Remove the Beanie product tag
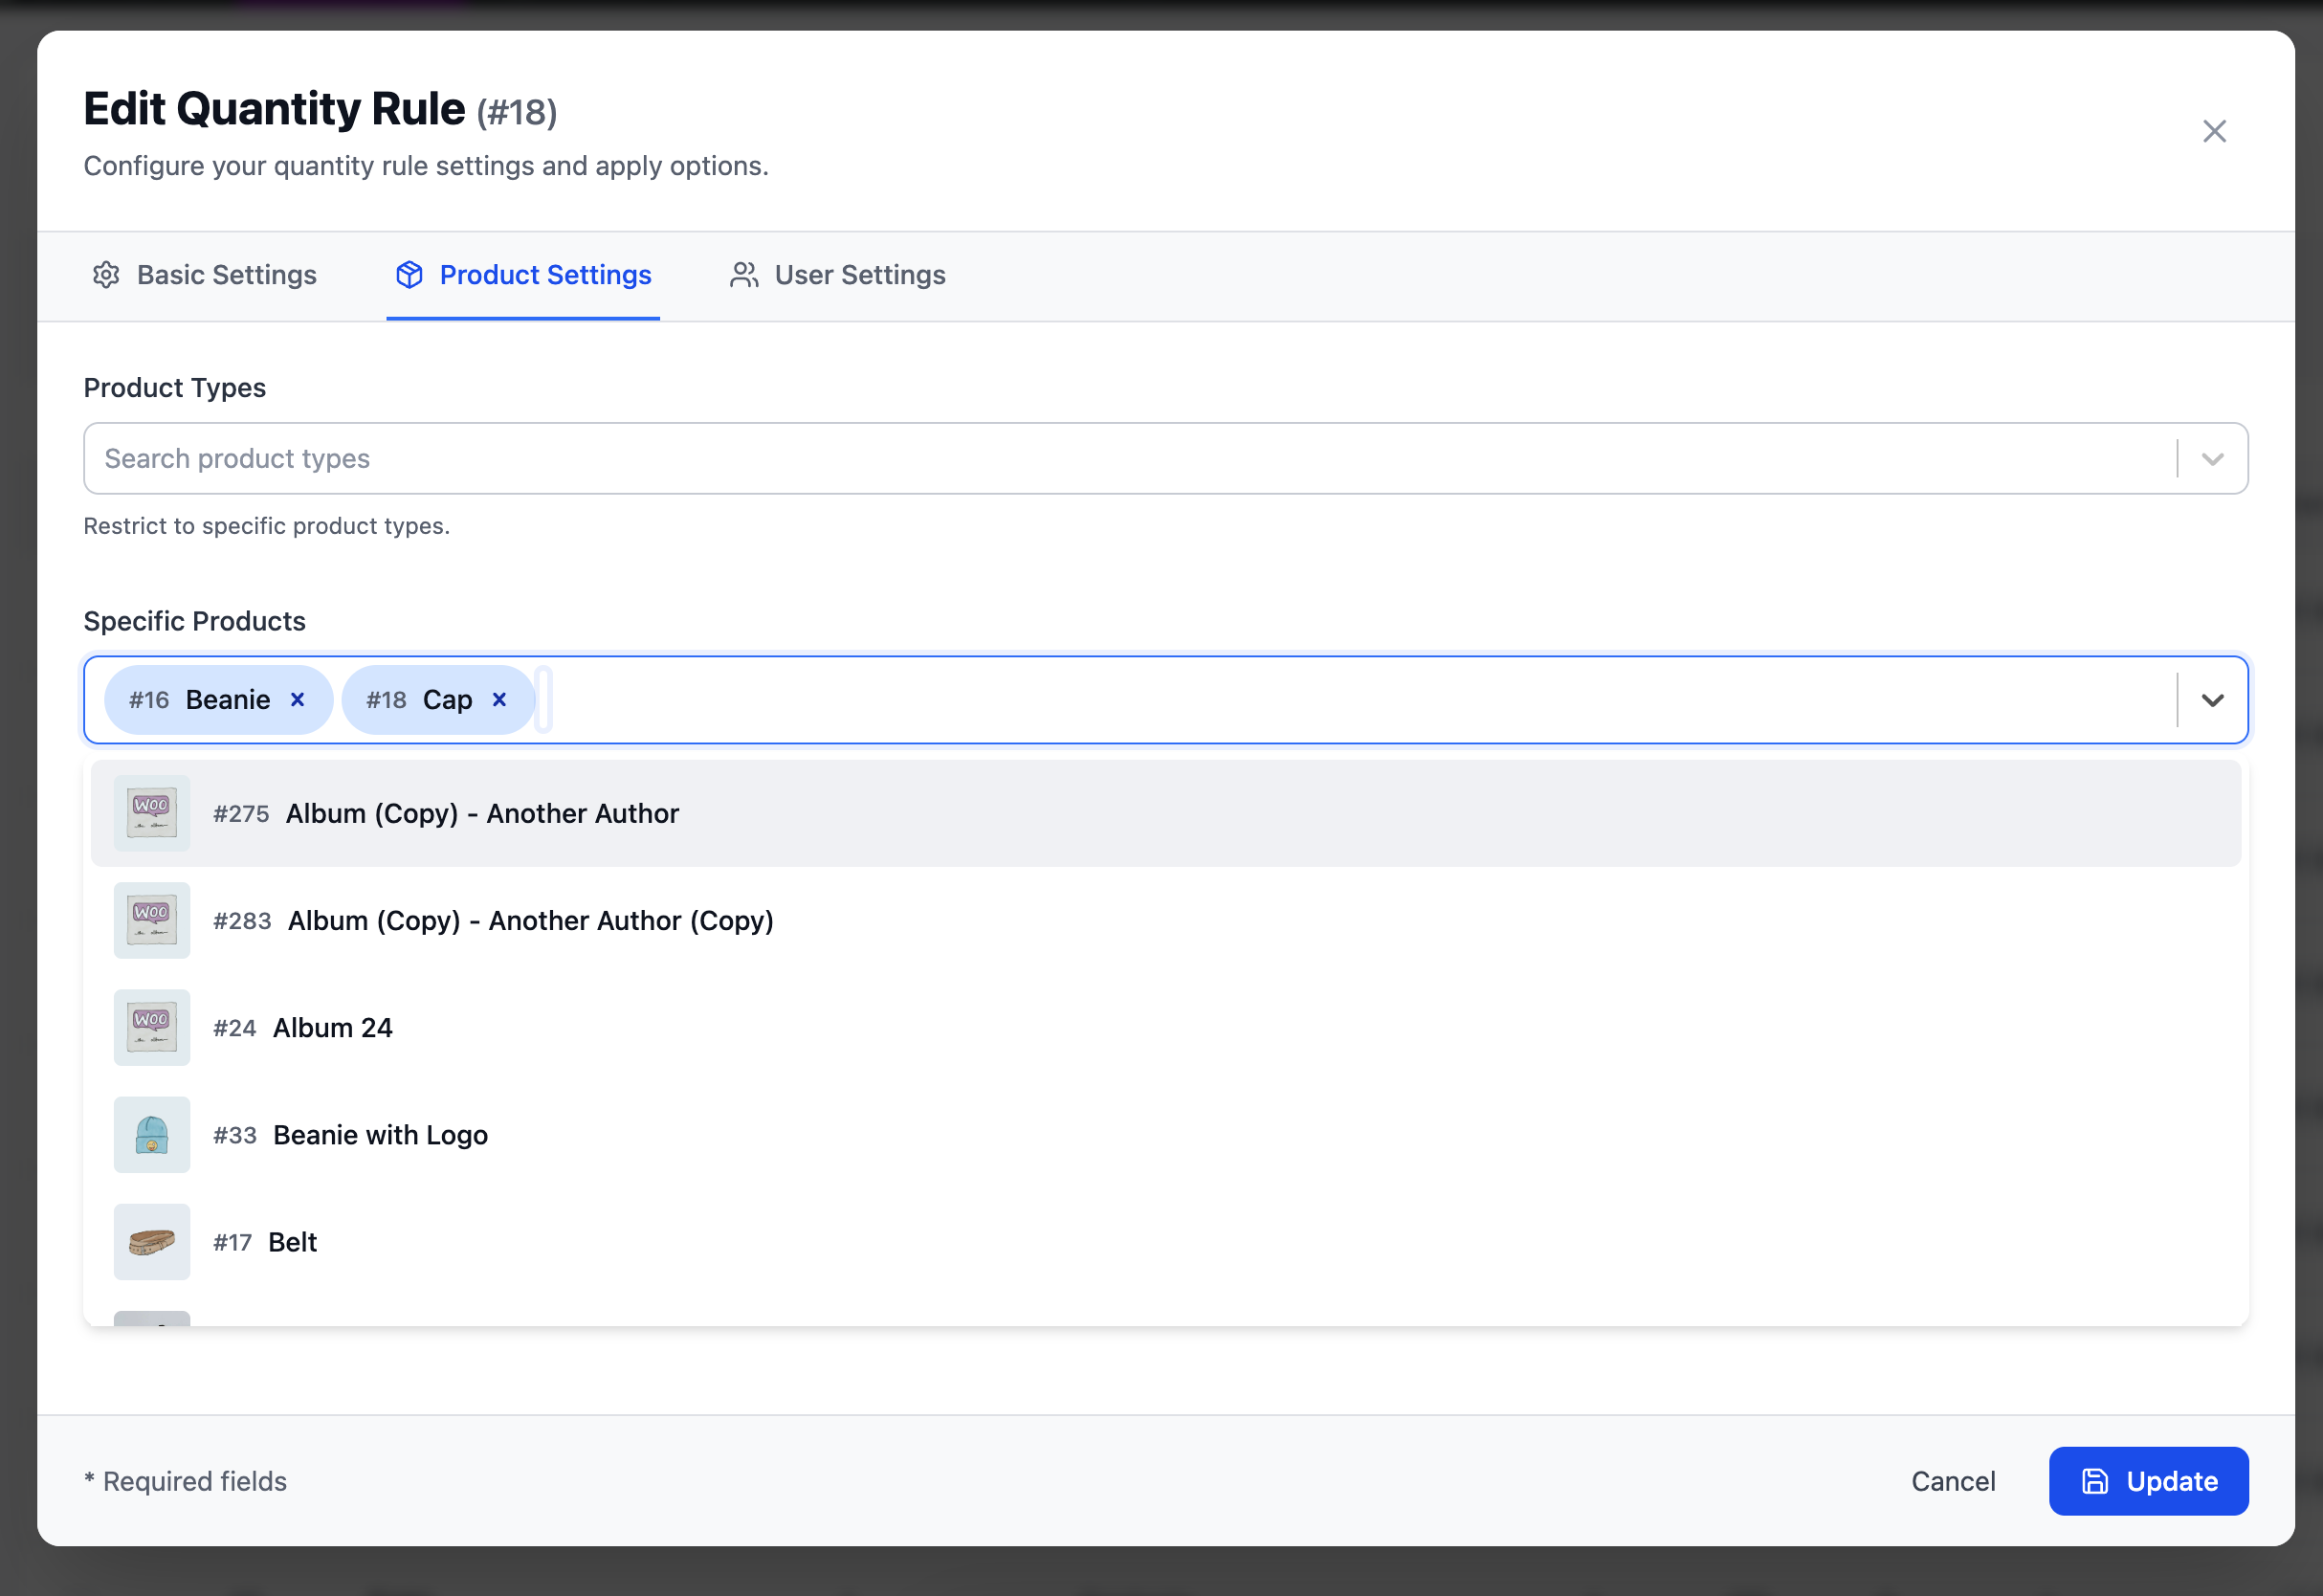Viewport: 2323px width, 1596px height. coord(298,700)
